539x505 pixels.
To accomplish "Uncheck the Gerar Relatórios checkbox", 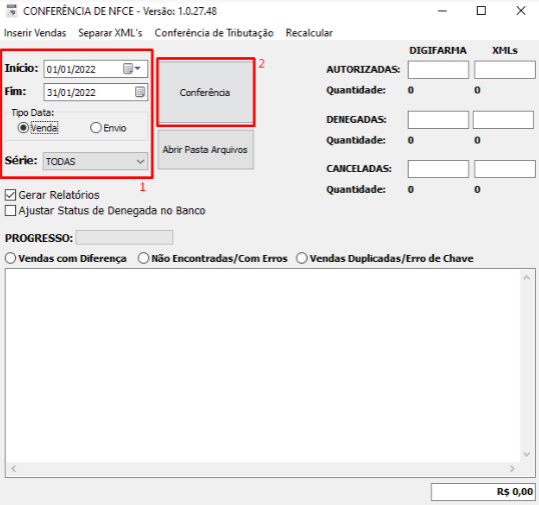I will point(10,195).
